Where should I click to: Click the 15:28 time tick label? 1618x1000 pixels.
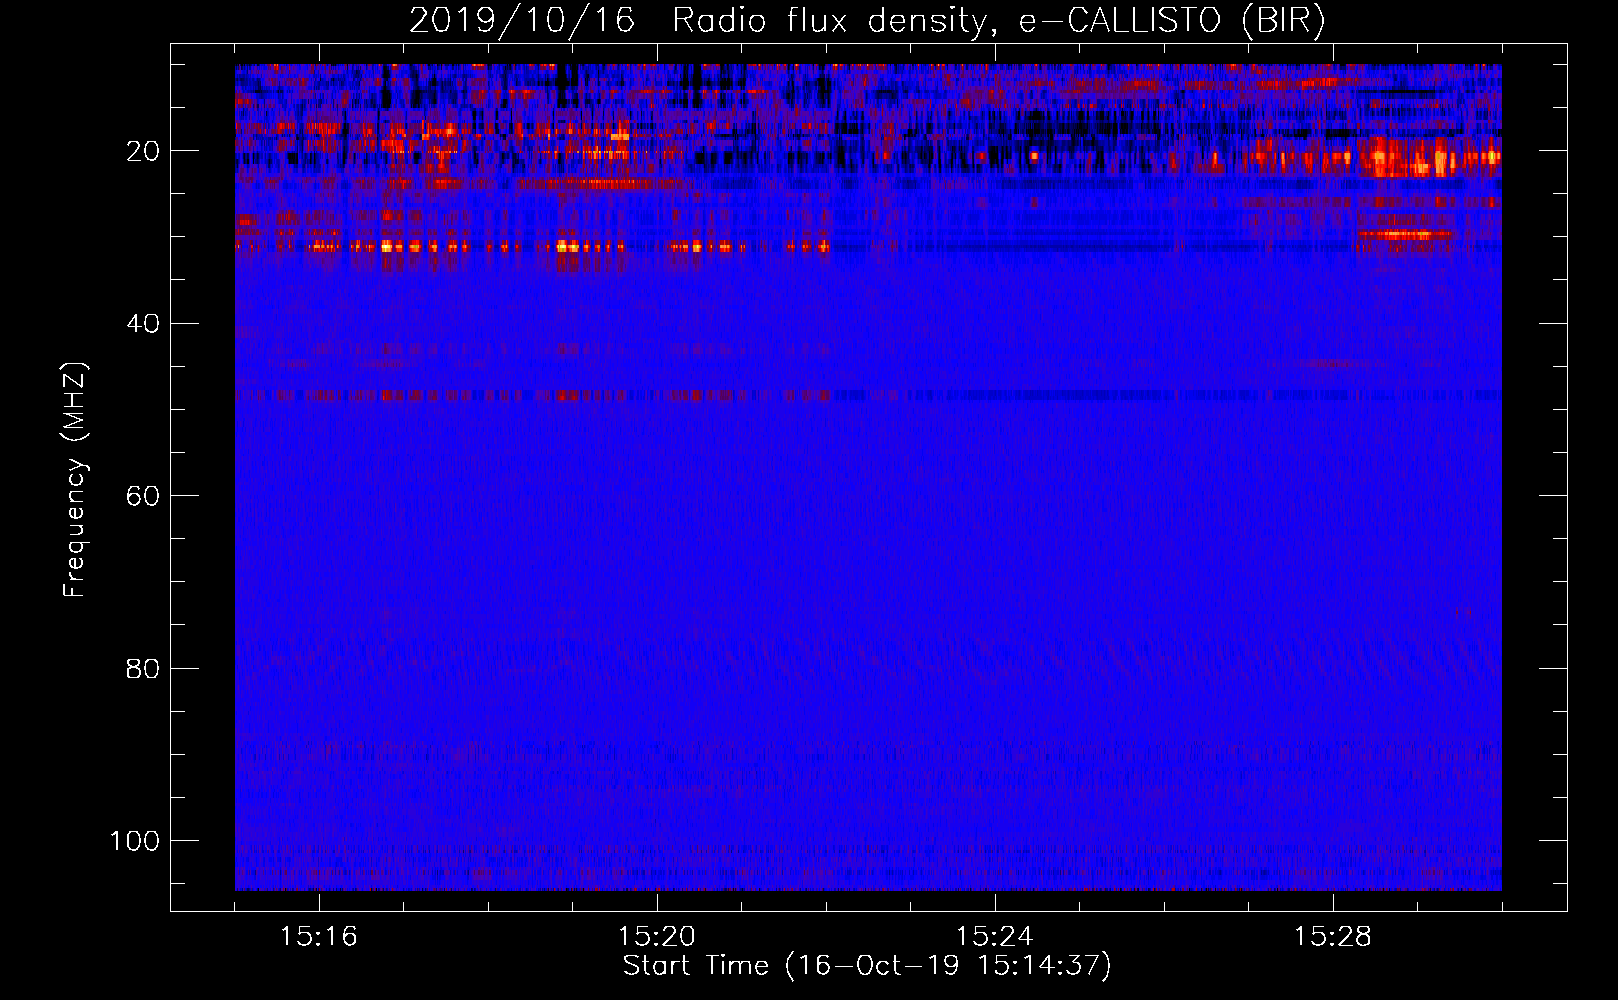(1333, 937)
